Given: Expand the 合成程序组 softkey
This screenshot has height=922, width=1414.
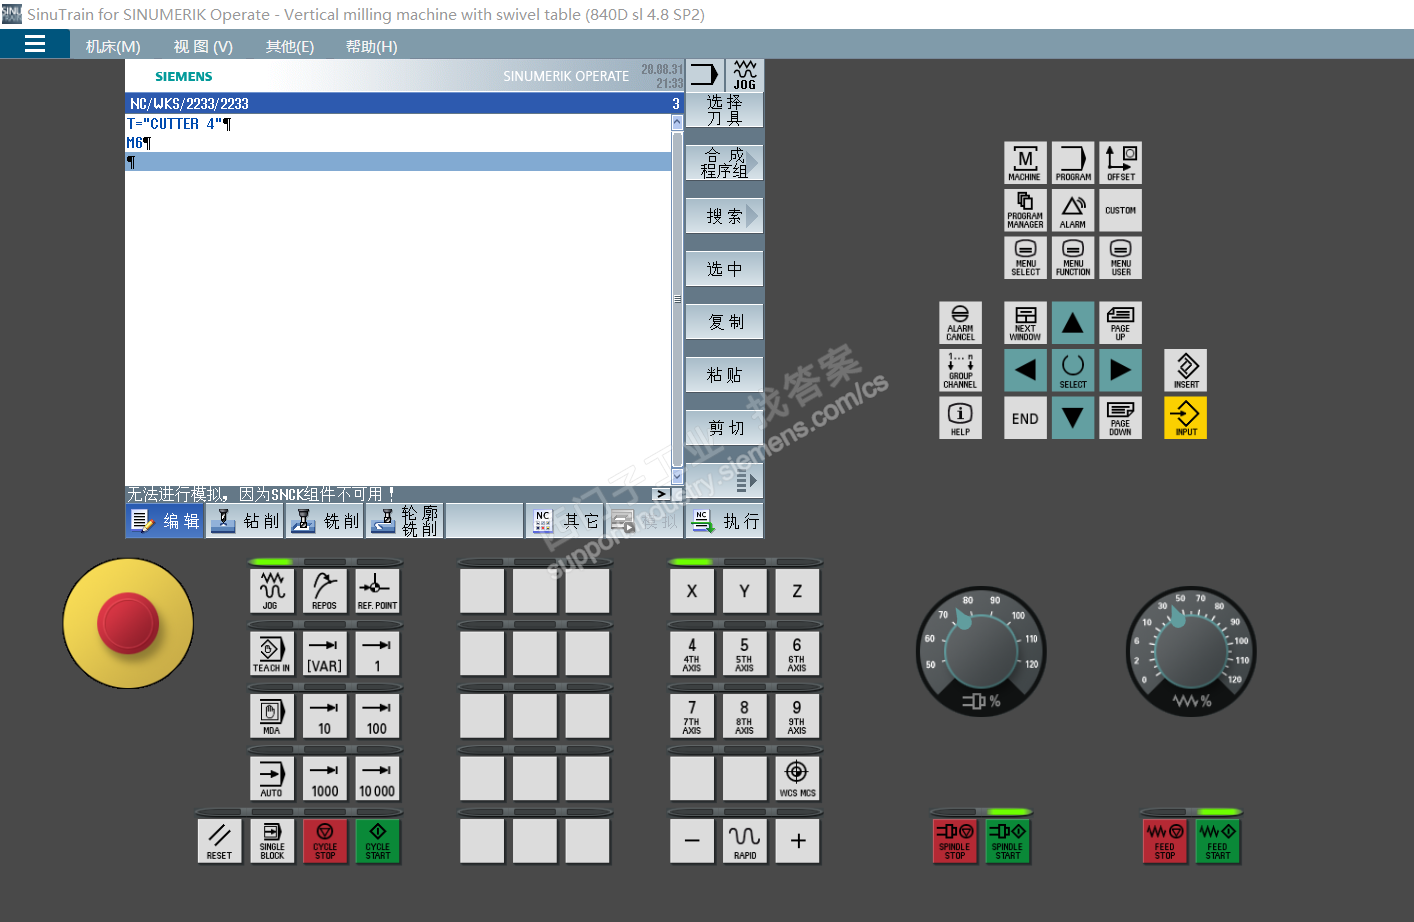Looking at the screenshot, I should (x=725, y=163).
